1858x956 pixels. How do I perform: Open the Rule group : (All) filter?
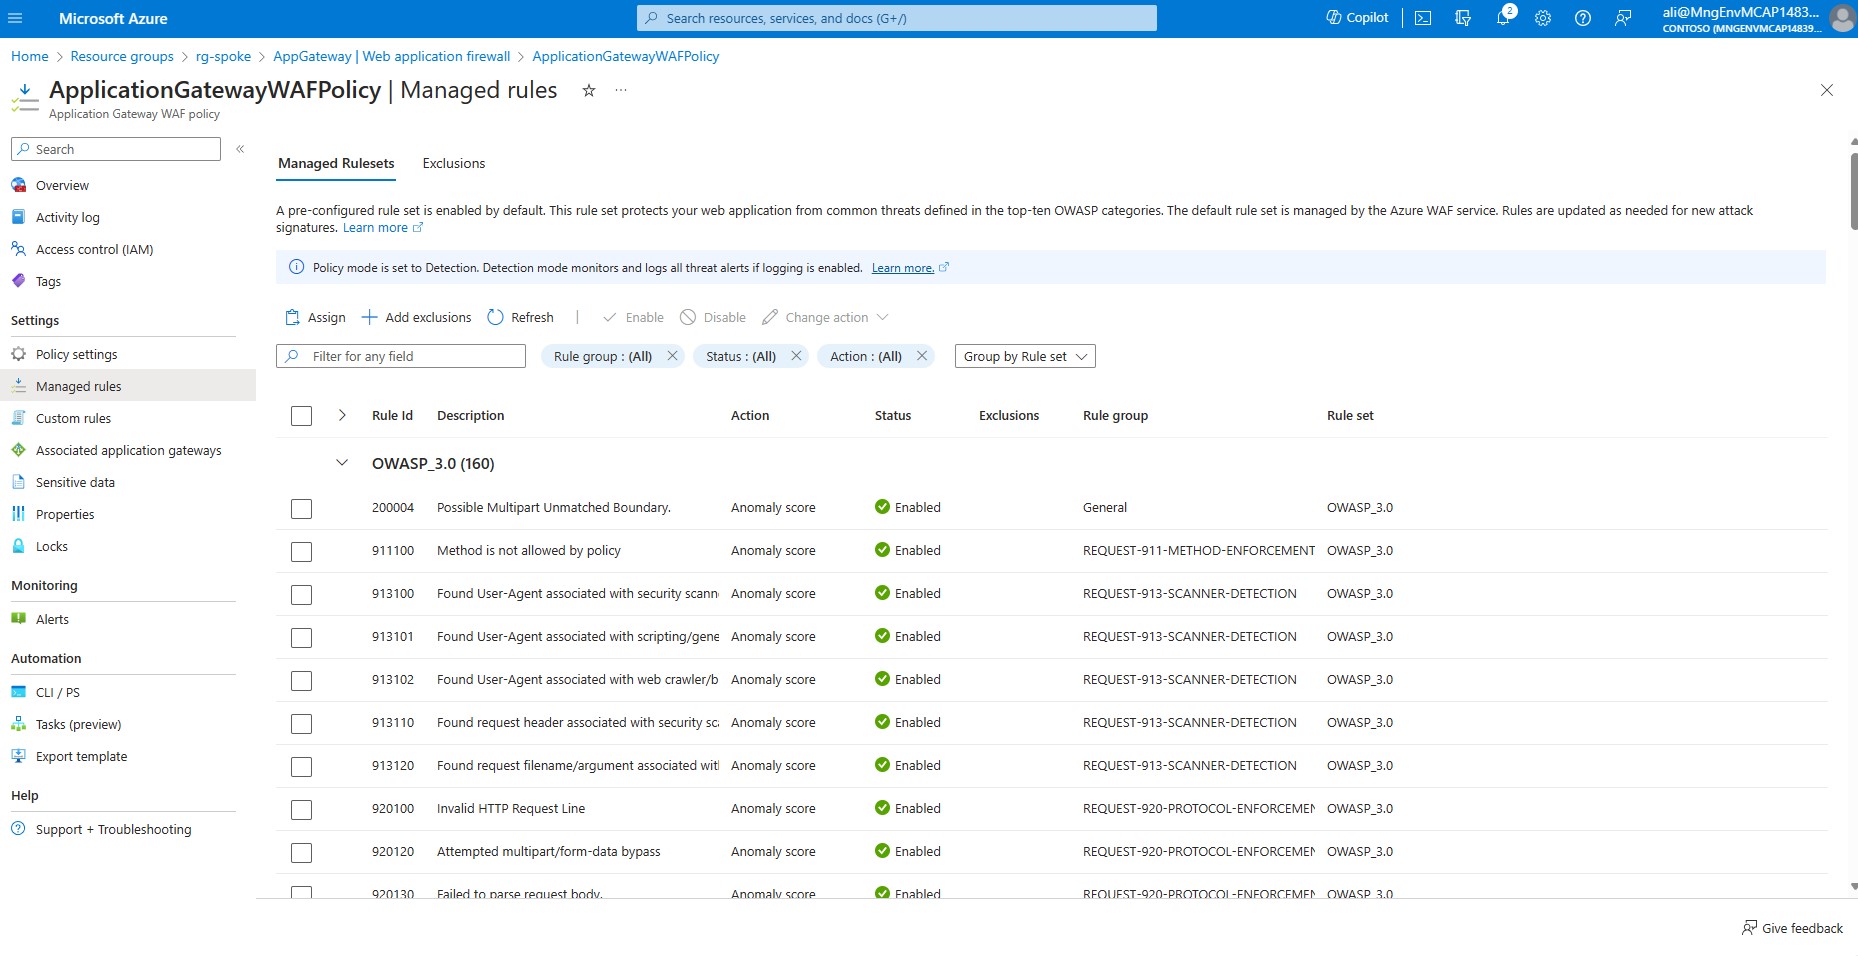[x=603, y=356]
